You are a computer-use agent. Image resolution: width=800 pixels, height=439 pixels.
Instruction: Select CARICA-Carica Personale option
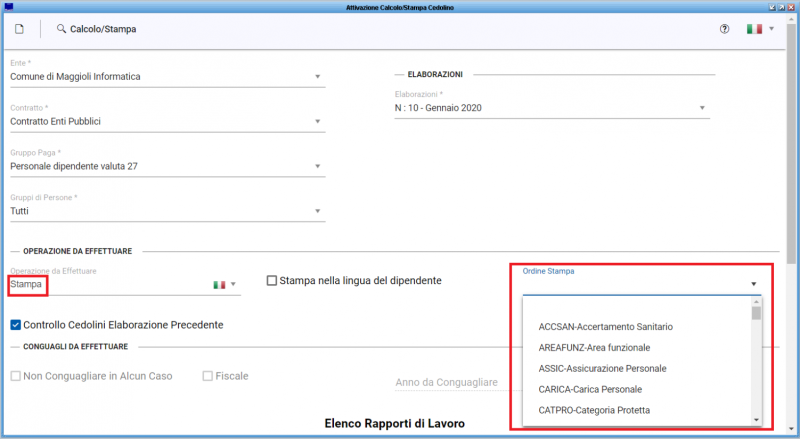pos(590,389)
